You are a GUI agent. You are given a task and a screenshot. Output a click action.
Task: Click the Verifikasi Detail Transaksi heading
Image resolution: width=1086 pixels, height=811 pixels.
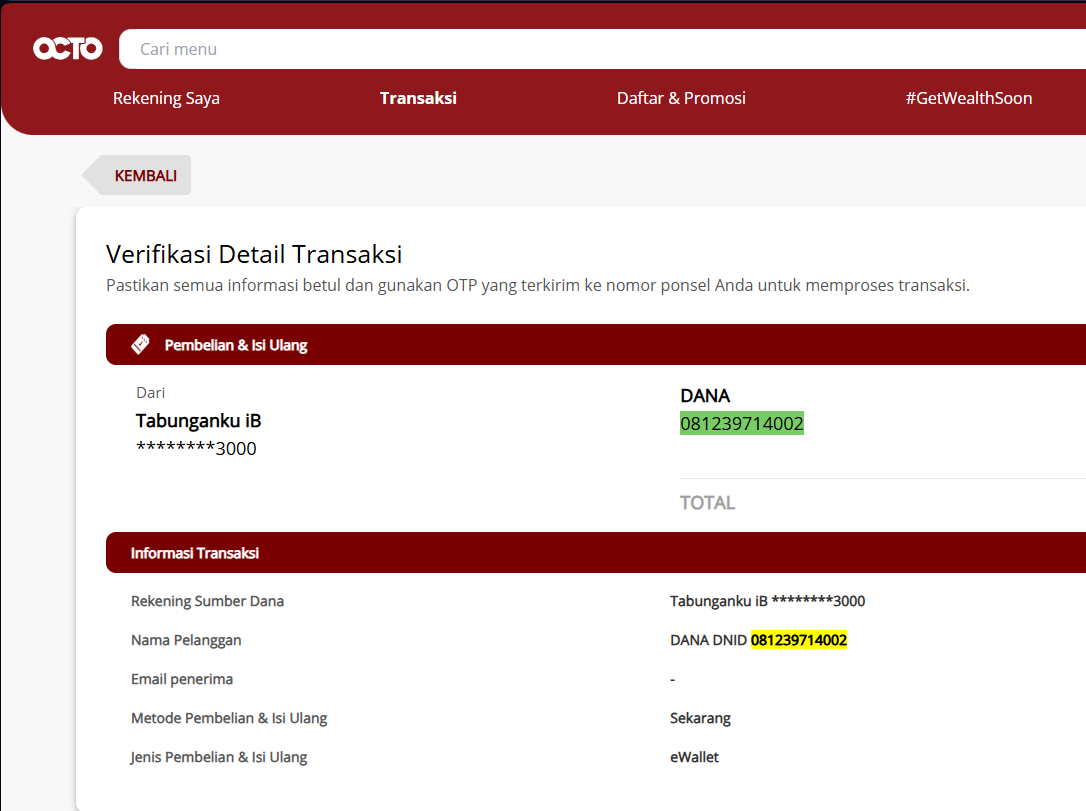[254, 254]
